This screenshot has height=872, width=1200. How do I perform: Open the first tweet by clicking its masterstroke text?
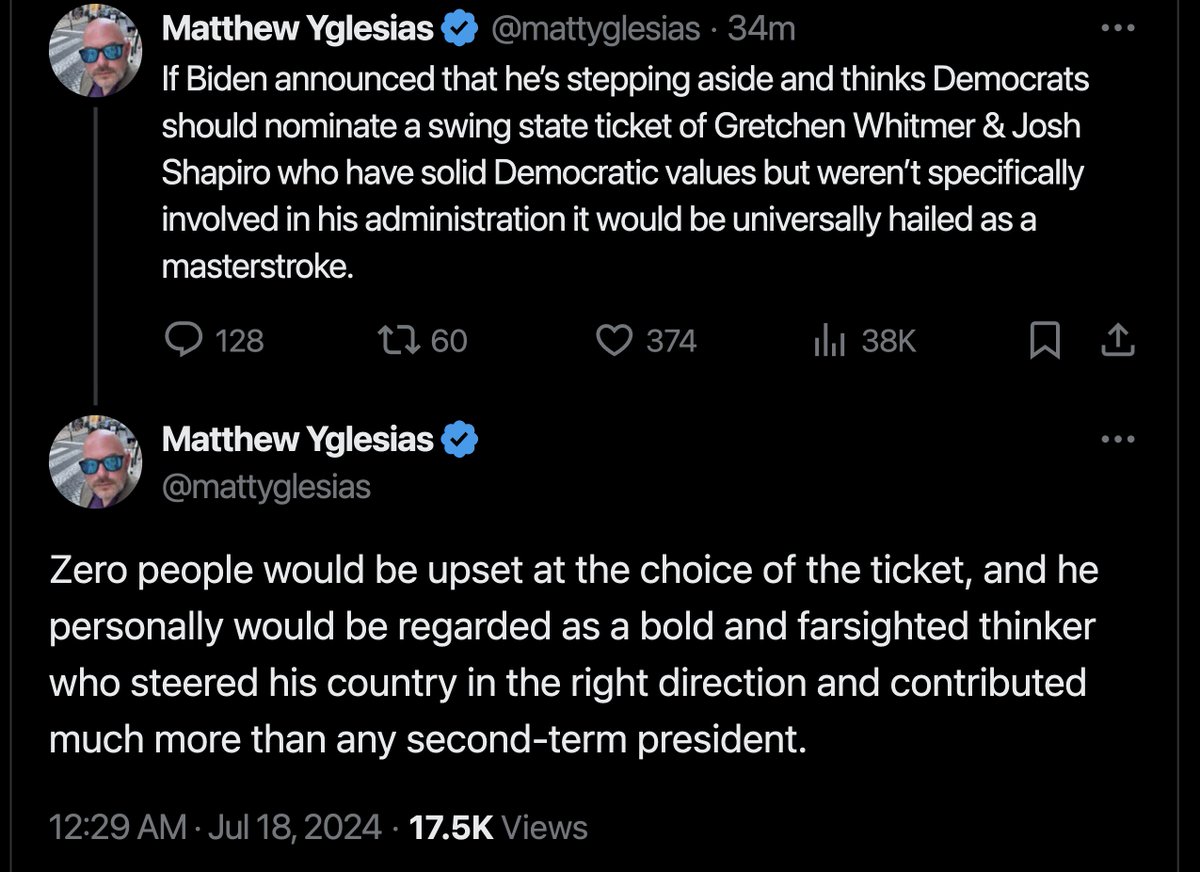coord(258,268)
